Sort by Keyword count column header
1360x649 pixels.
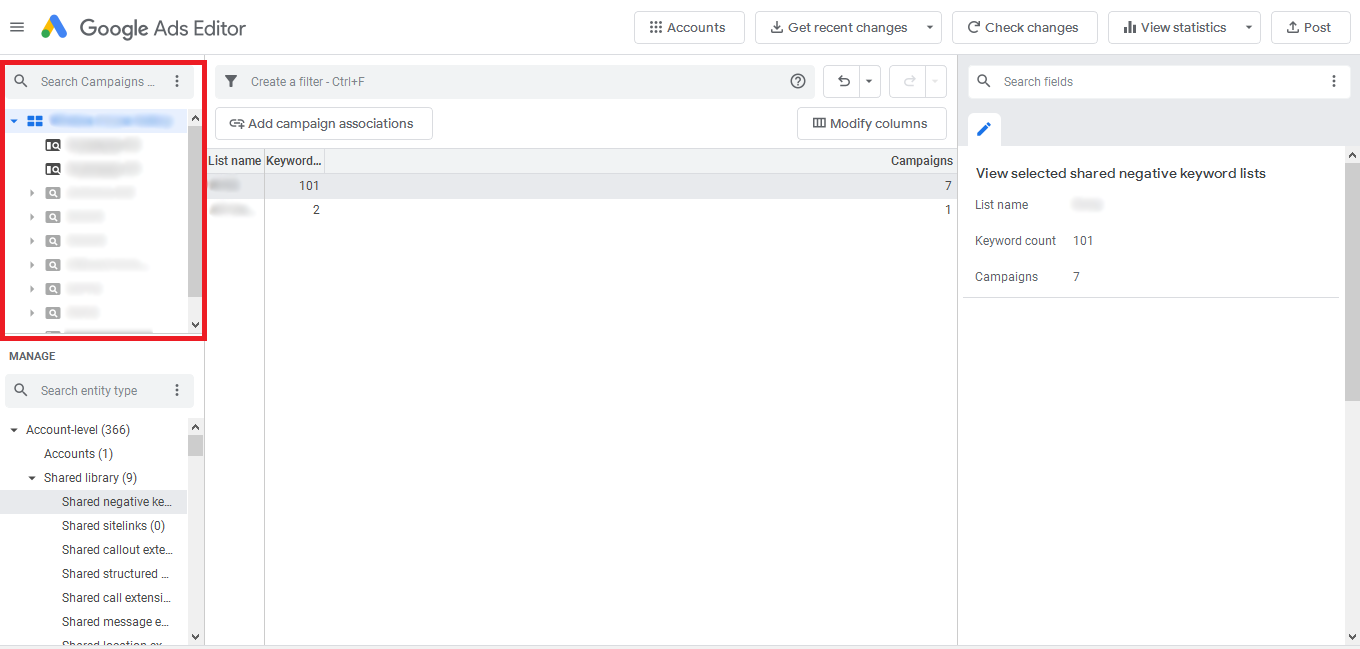pos(294,161)
